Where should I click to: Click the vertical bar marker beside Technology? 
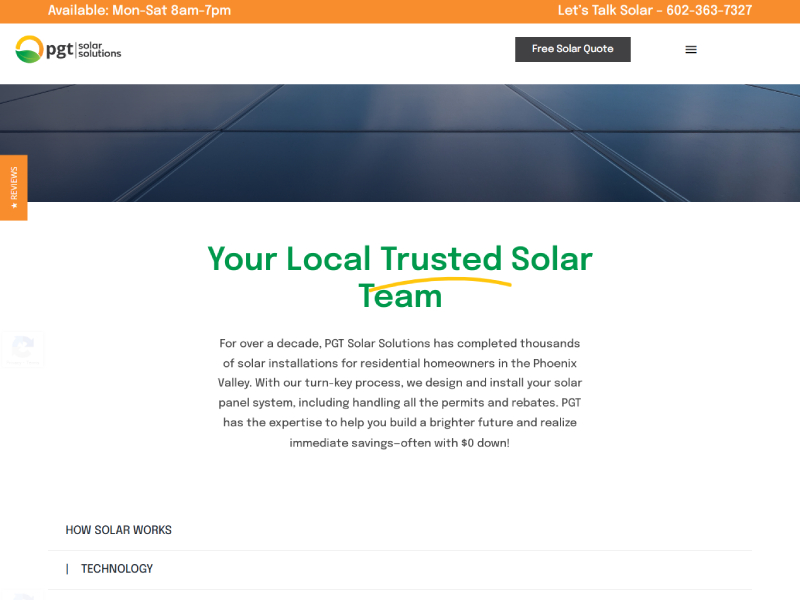[x=67, y=569]
